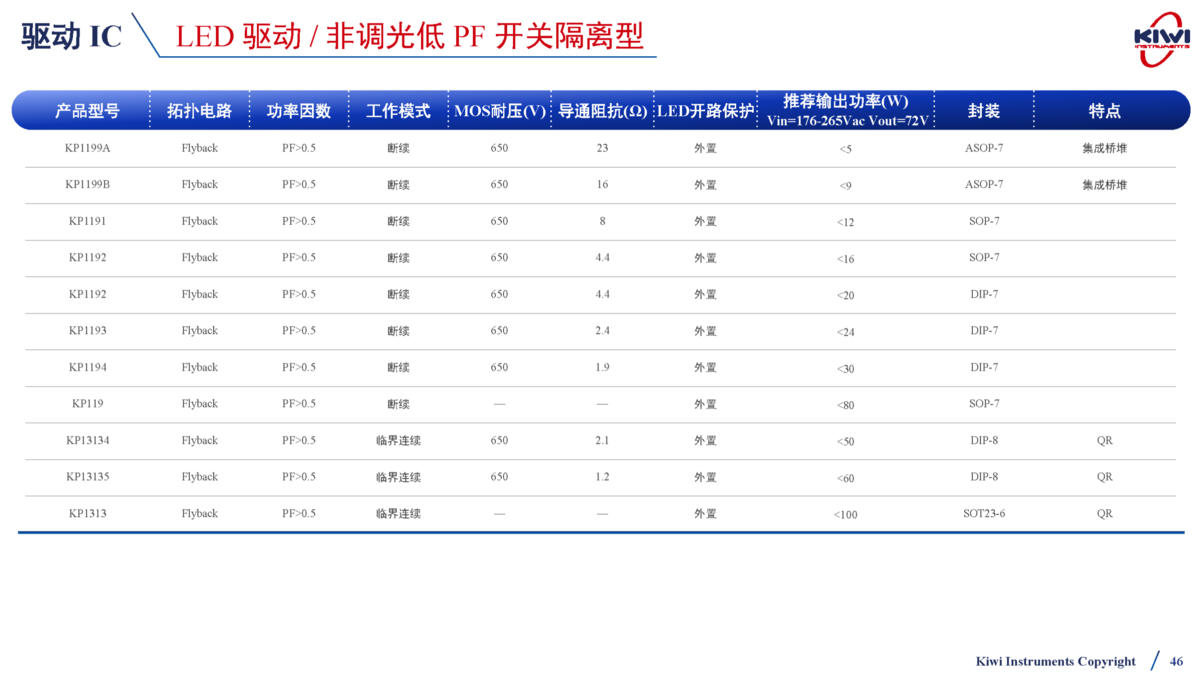The image size is (1200, 681).
Task: Click the 特点 column header
Action: 1104,111
